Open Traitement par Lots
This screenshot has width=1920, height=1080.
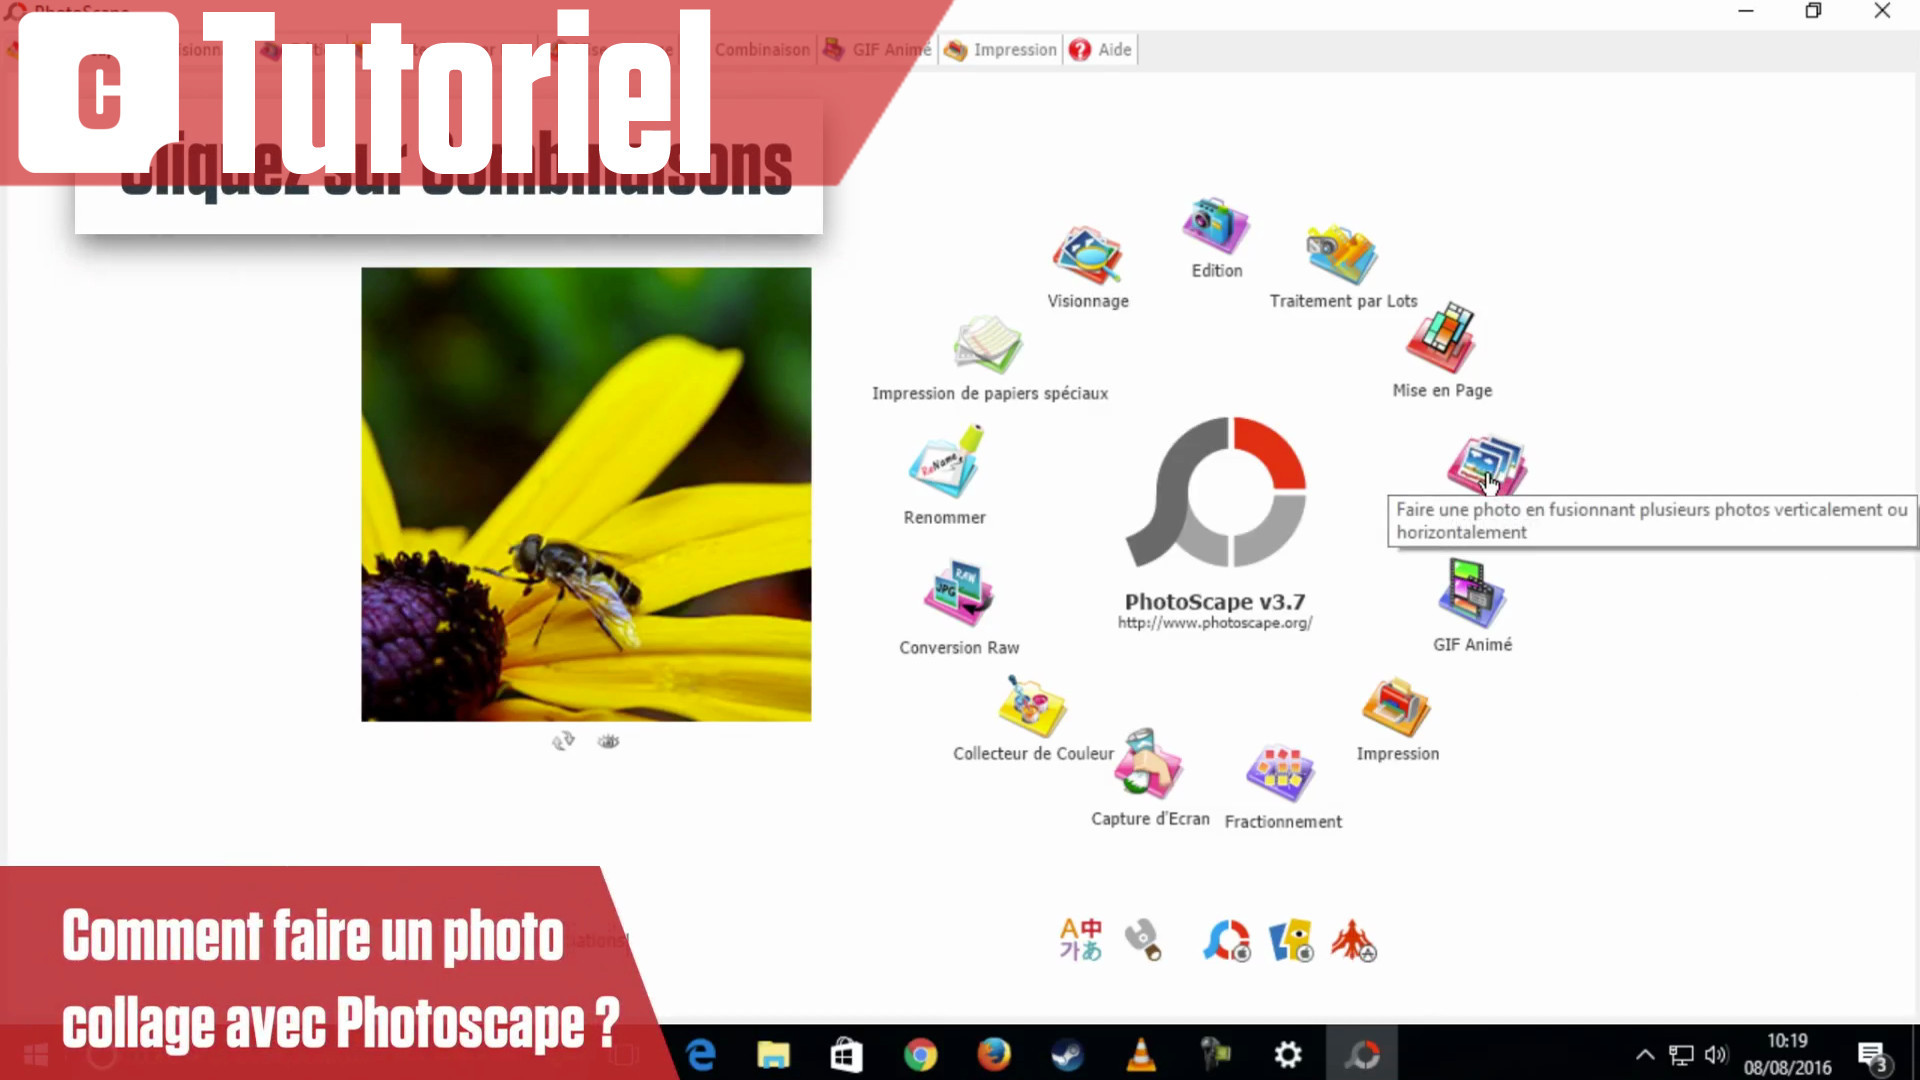(x=1340, y=255)
